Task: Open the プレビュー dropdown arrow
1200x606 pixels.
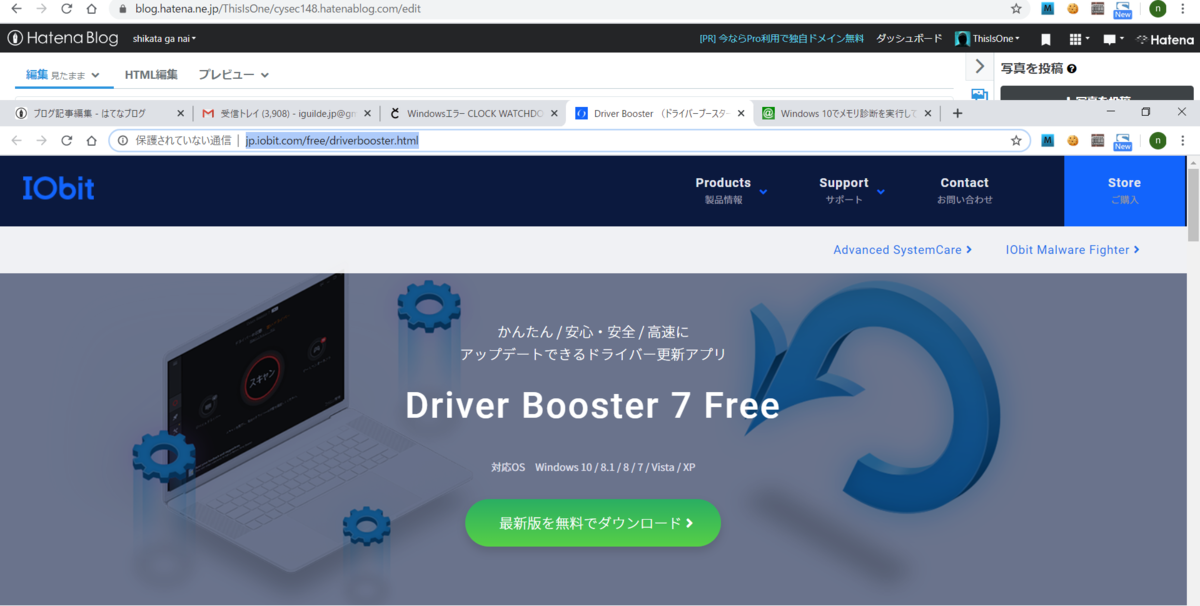Action: (x=265, y=75)
